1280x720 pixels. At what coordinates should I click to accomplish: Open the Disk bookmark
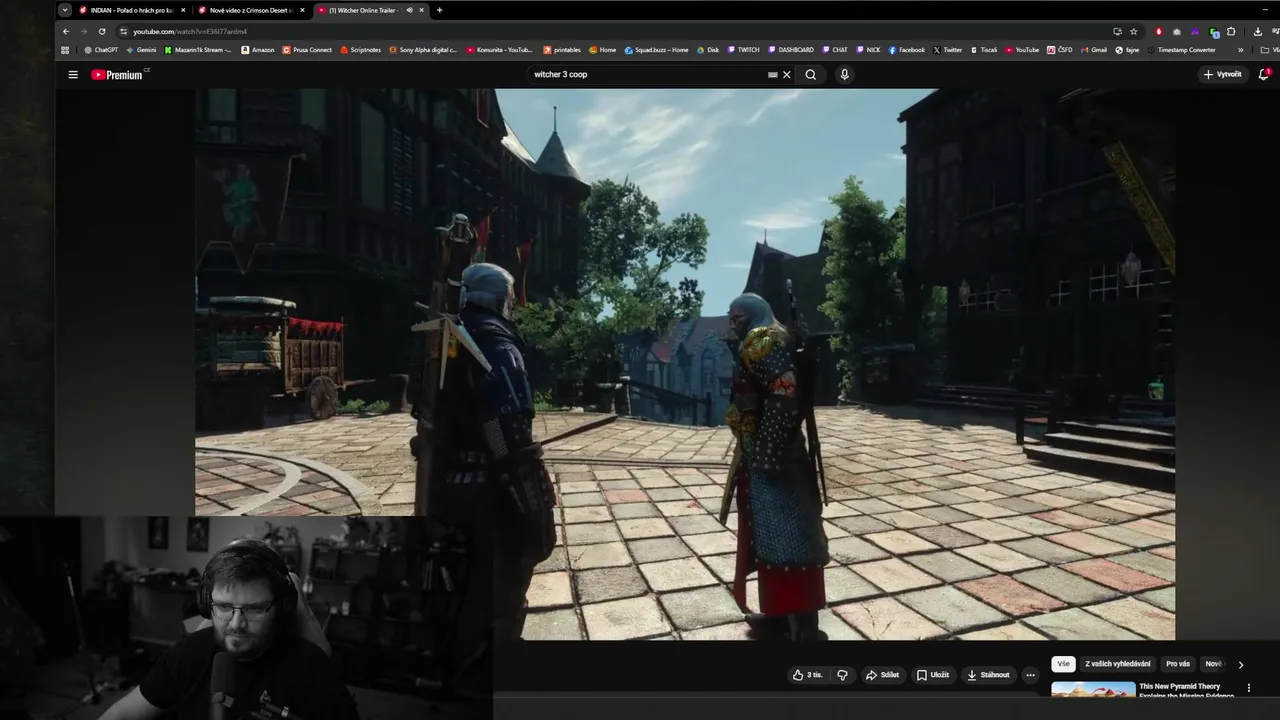pos(708,50)
